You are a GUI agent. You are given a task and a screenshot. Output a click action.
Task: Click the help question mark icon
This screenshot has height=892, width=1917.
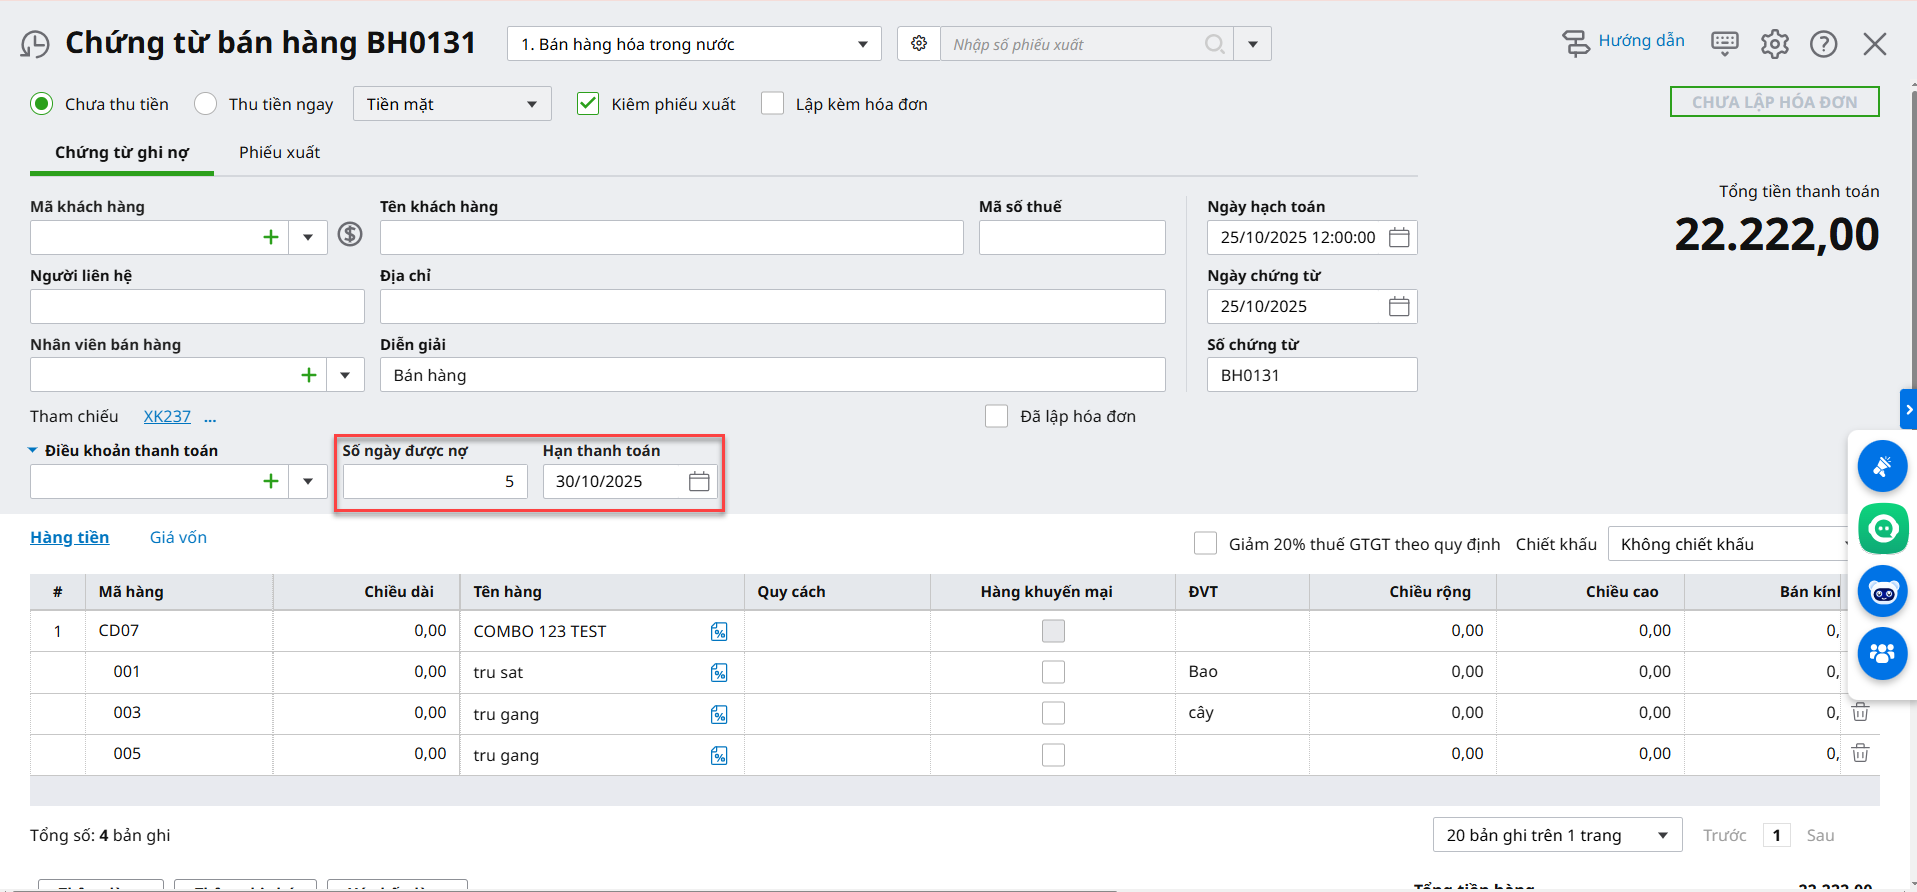(x=1823, y=44)
